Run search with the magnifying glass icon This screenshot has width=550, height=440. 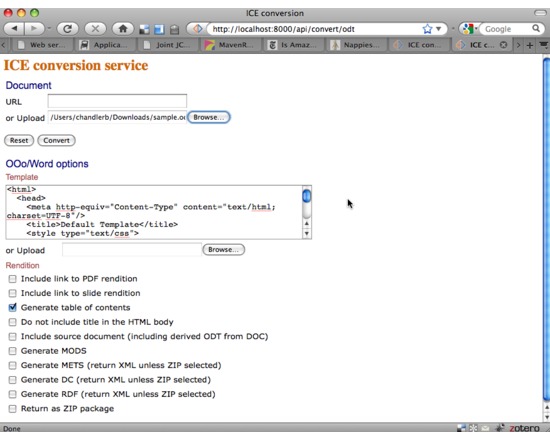click(536, 28)
